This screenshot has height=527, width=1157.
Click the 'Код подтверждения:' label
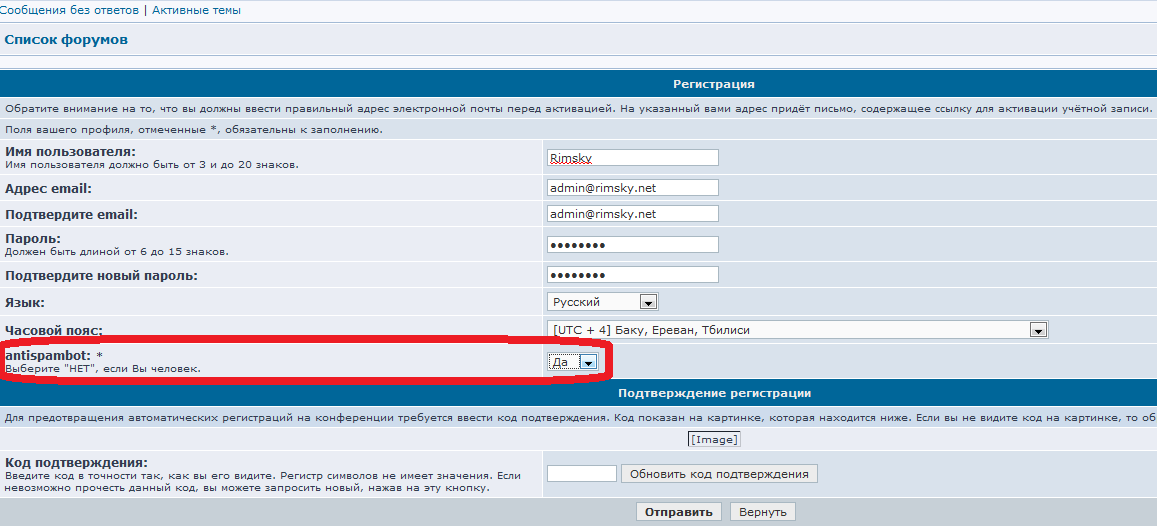tap(76, 462)
